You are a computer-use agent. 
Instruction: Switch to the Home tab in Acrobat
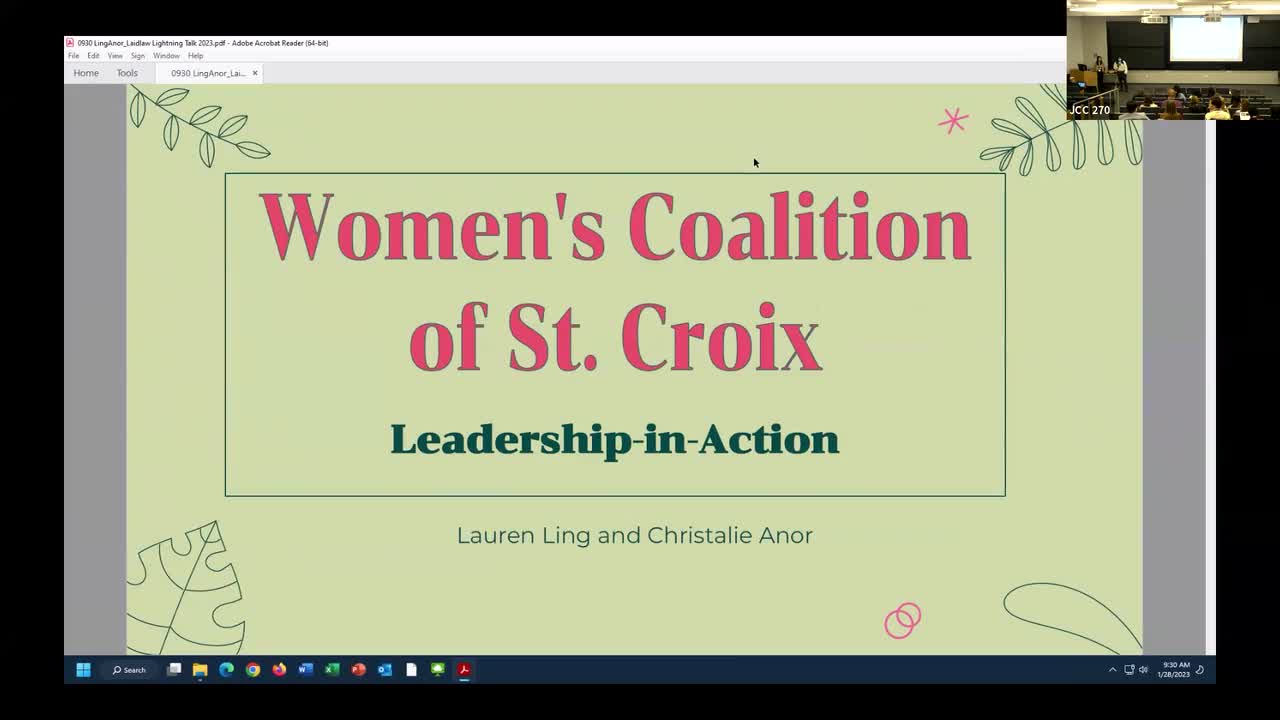87,72
